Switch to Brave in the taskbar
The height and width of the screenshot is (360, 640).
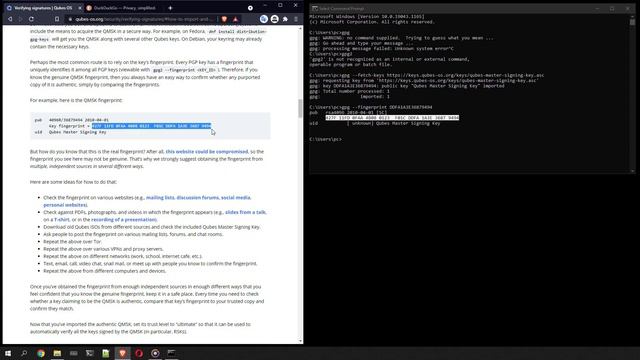[x=122, y=353]
